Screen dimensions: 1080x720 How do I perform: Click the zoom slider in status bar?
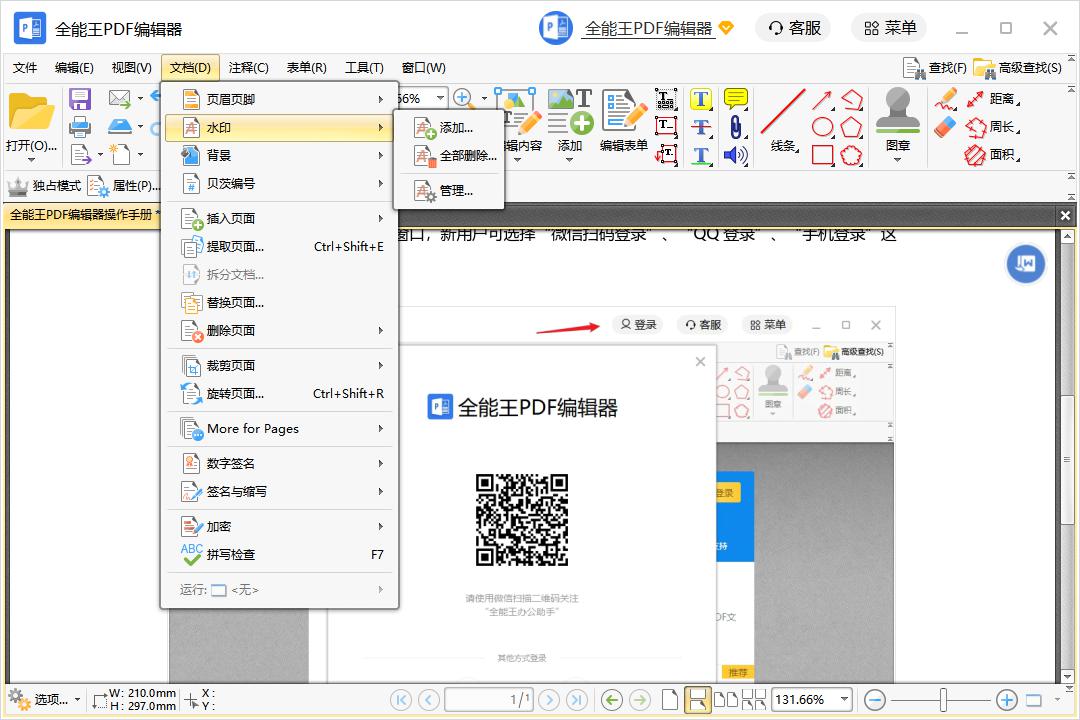[943, 700]
